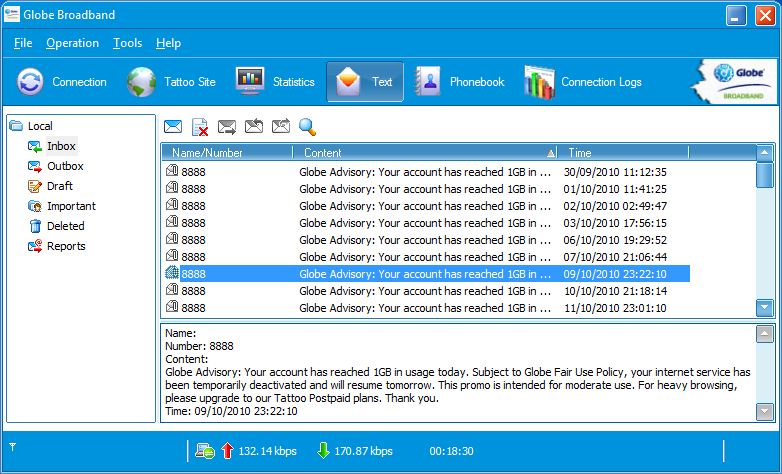Open the Important folder
This screenshot has height=474, width=782.
(61, 206)
